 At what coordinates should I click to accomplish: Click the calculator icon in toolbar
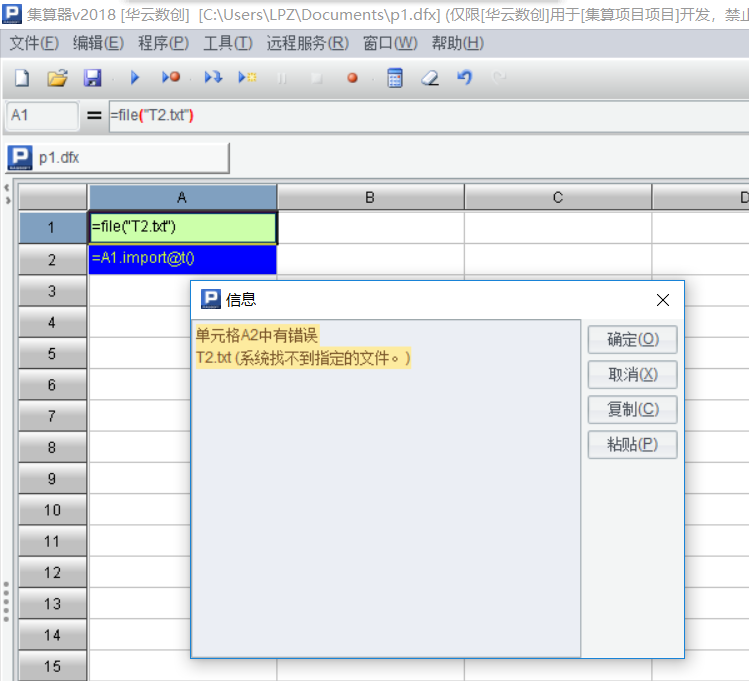[x=395, y=78]
